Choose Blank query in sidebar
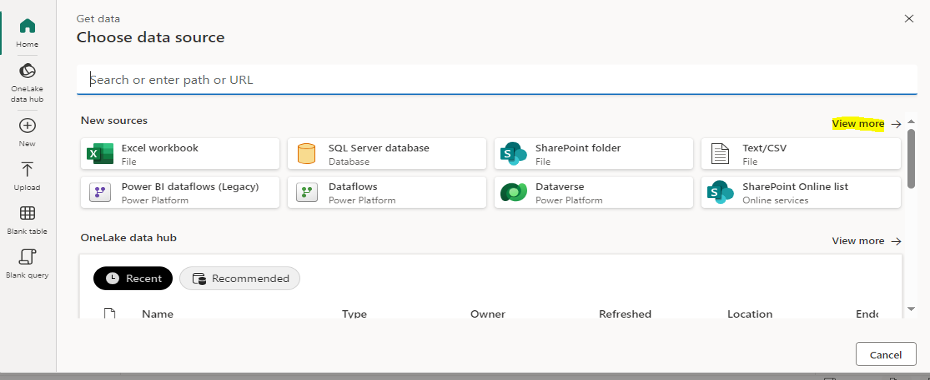This screenshot has height=380, width=930. [x=27, y=264]
